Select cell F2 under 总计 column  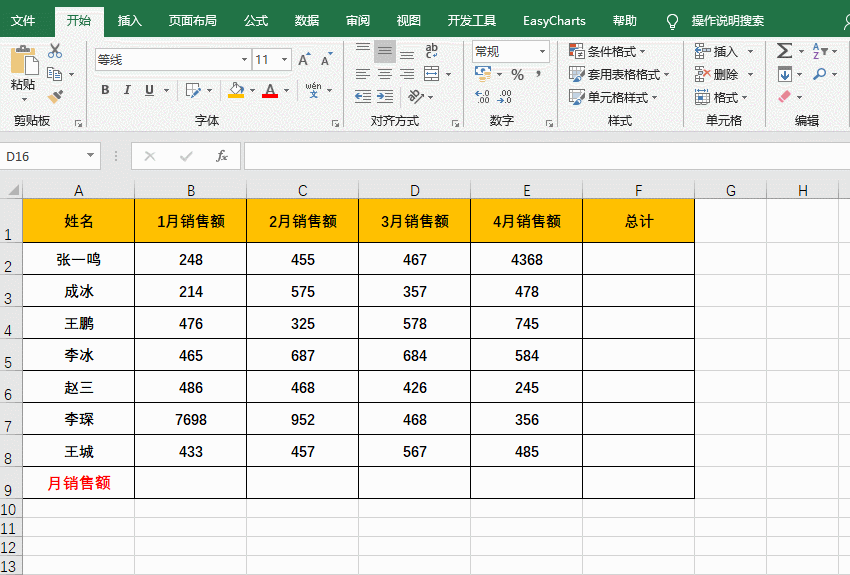638,260
